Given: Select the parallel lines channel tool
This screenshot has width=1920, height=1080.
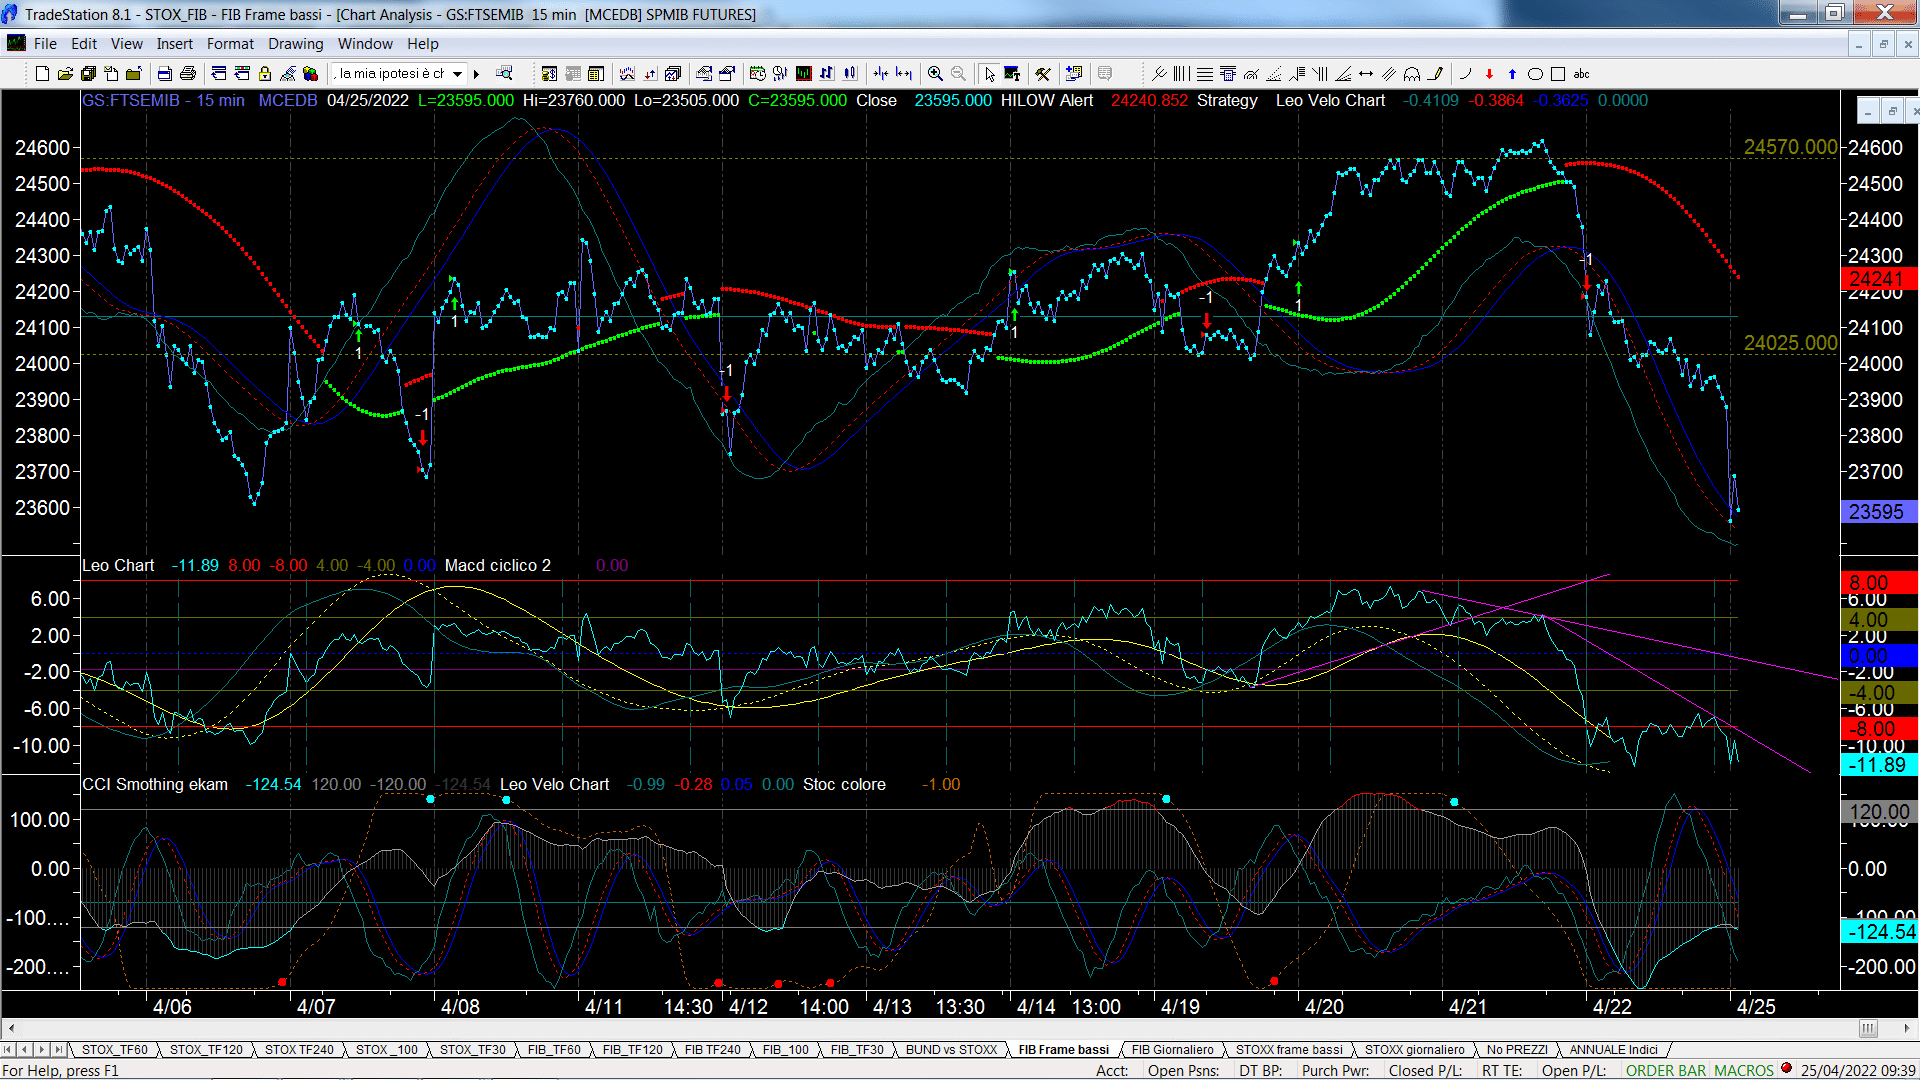Looking at the screenshot, I should [1389, 74].
